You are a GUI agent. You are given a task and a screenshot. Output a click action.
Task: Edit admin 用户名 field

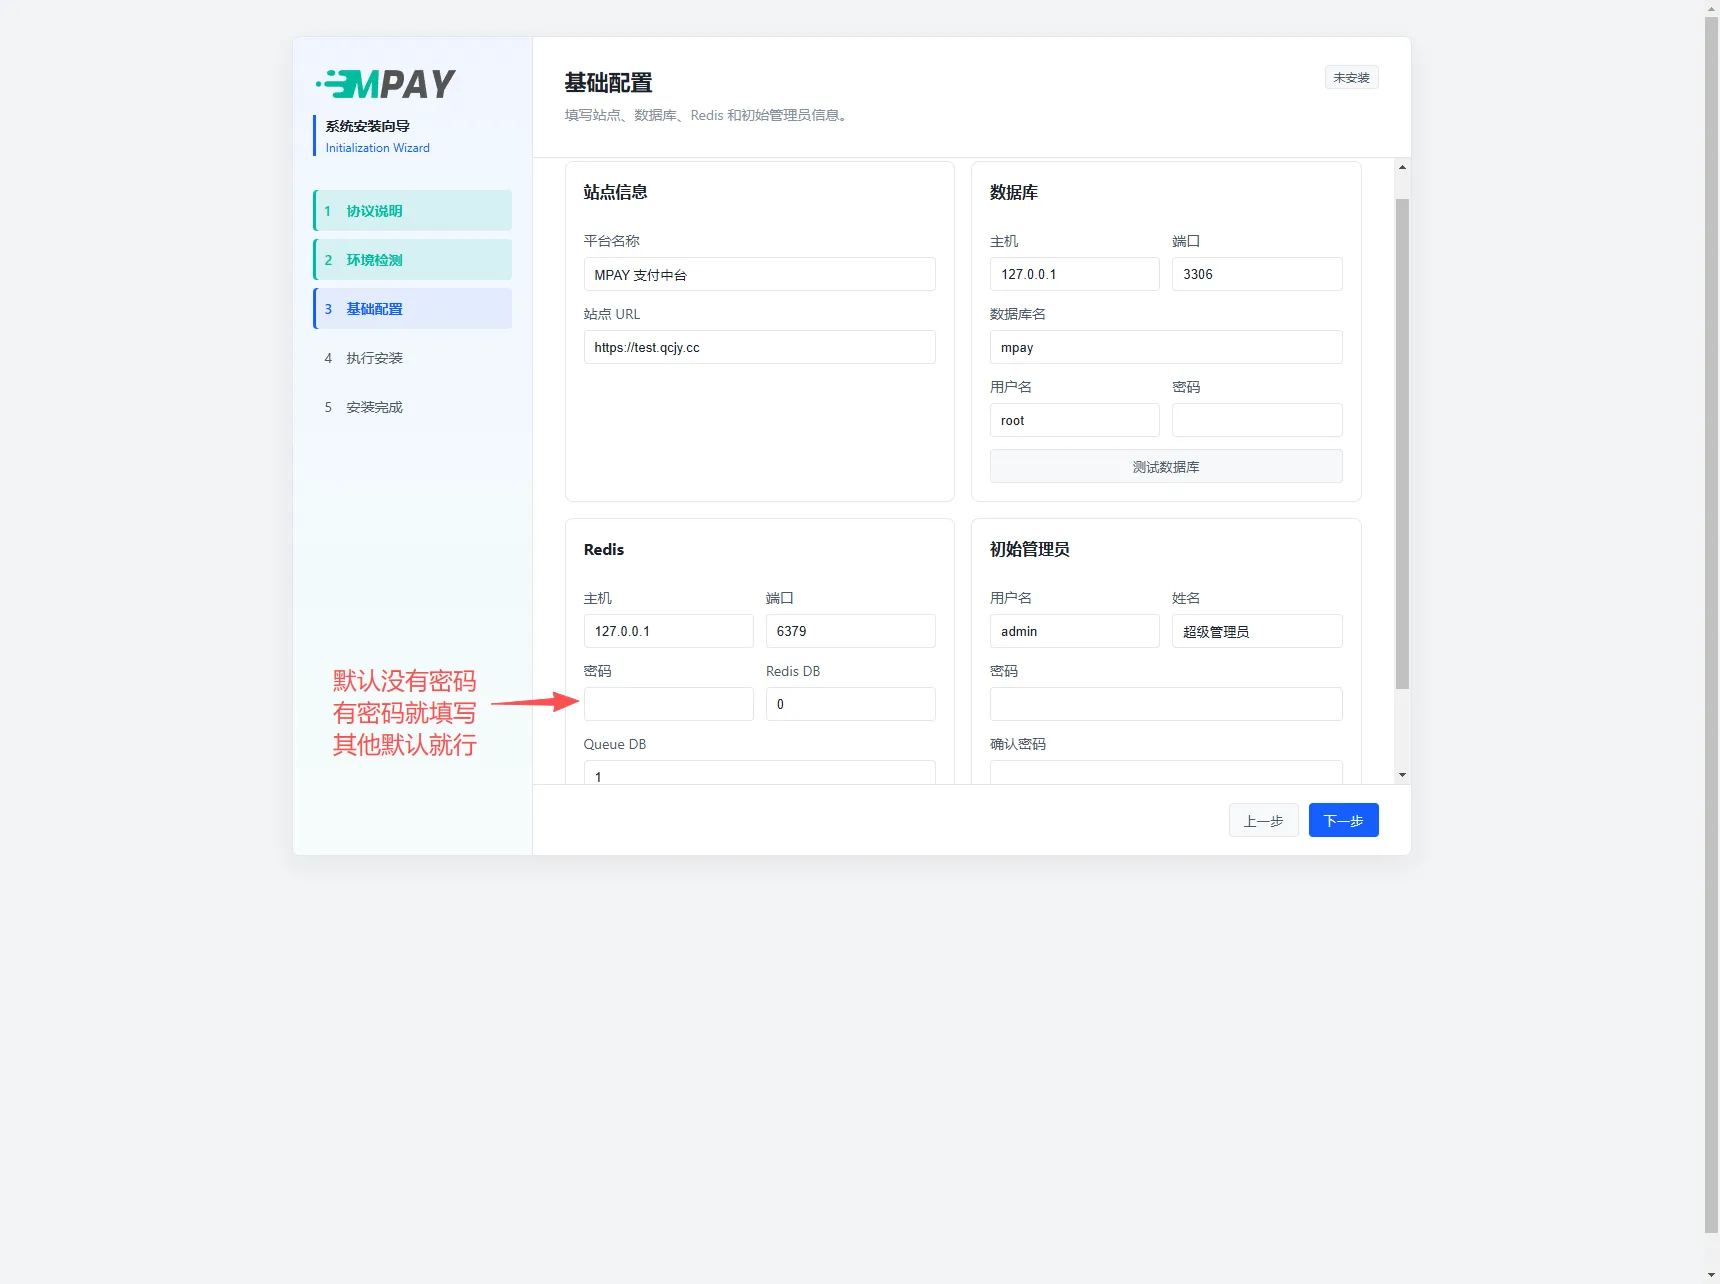coord(1075,631)
